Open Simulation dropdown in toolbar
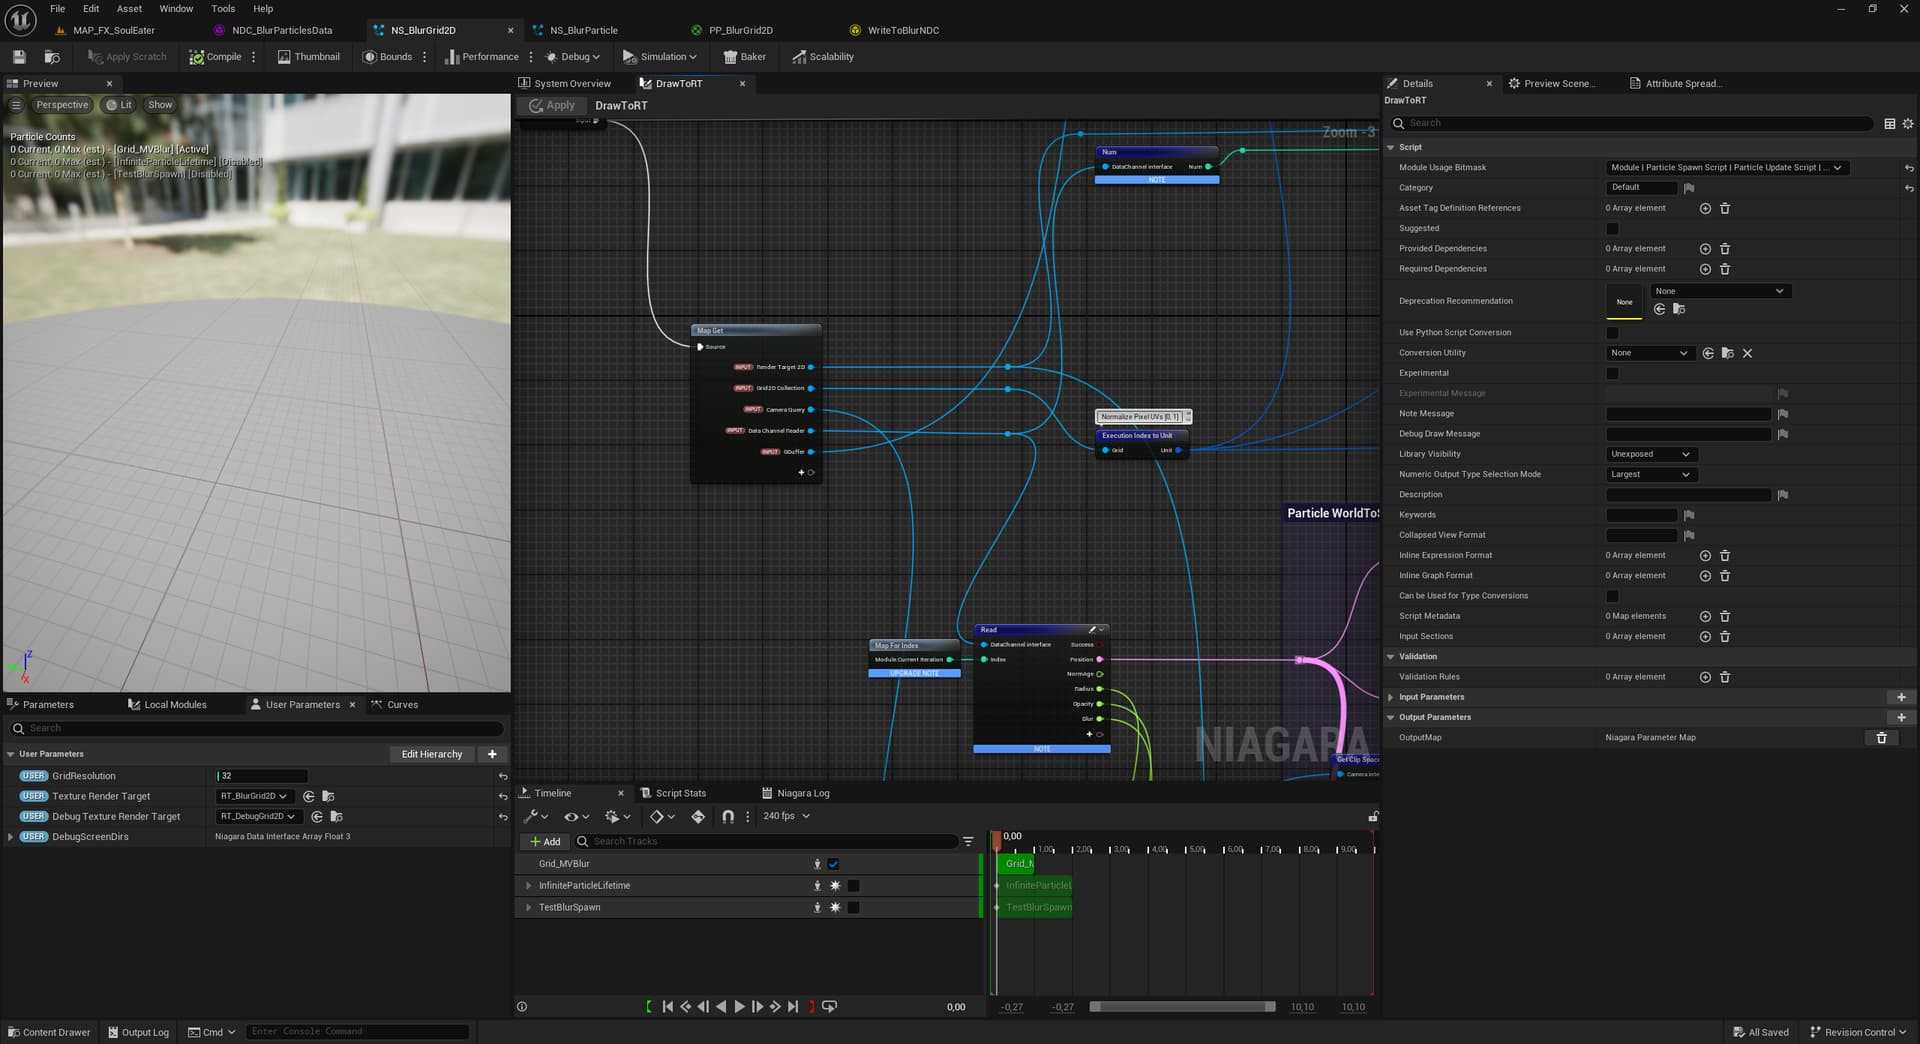Image resolution: width=1920 pixels, height=1044 pixels. pos(659,57)
